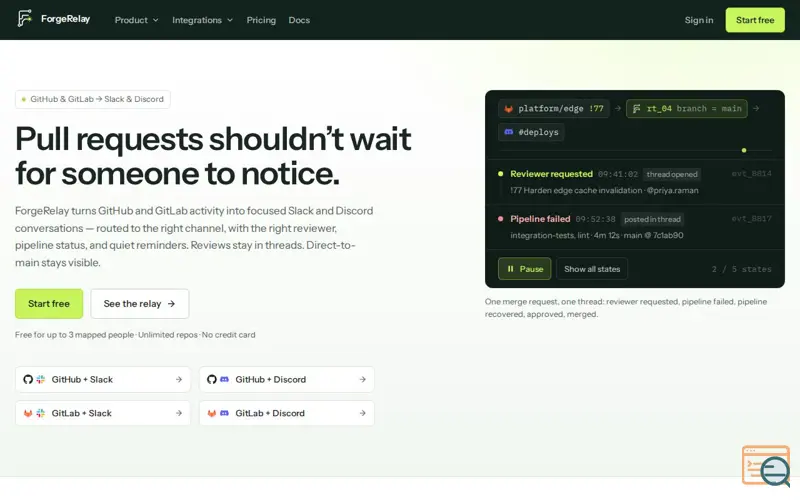800x500 pixels.
Task: Click Discord icon on GitHub + Discord card
Action: [224, 379]
